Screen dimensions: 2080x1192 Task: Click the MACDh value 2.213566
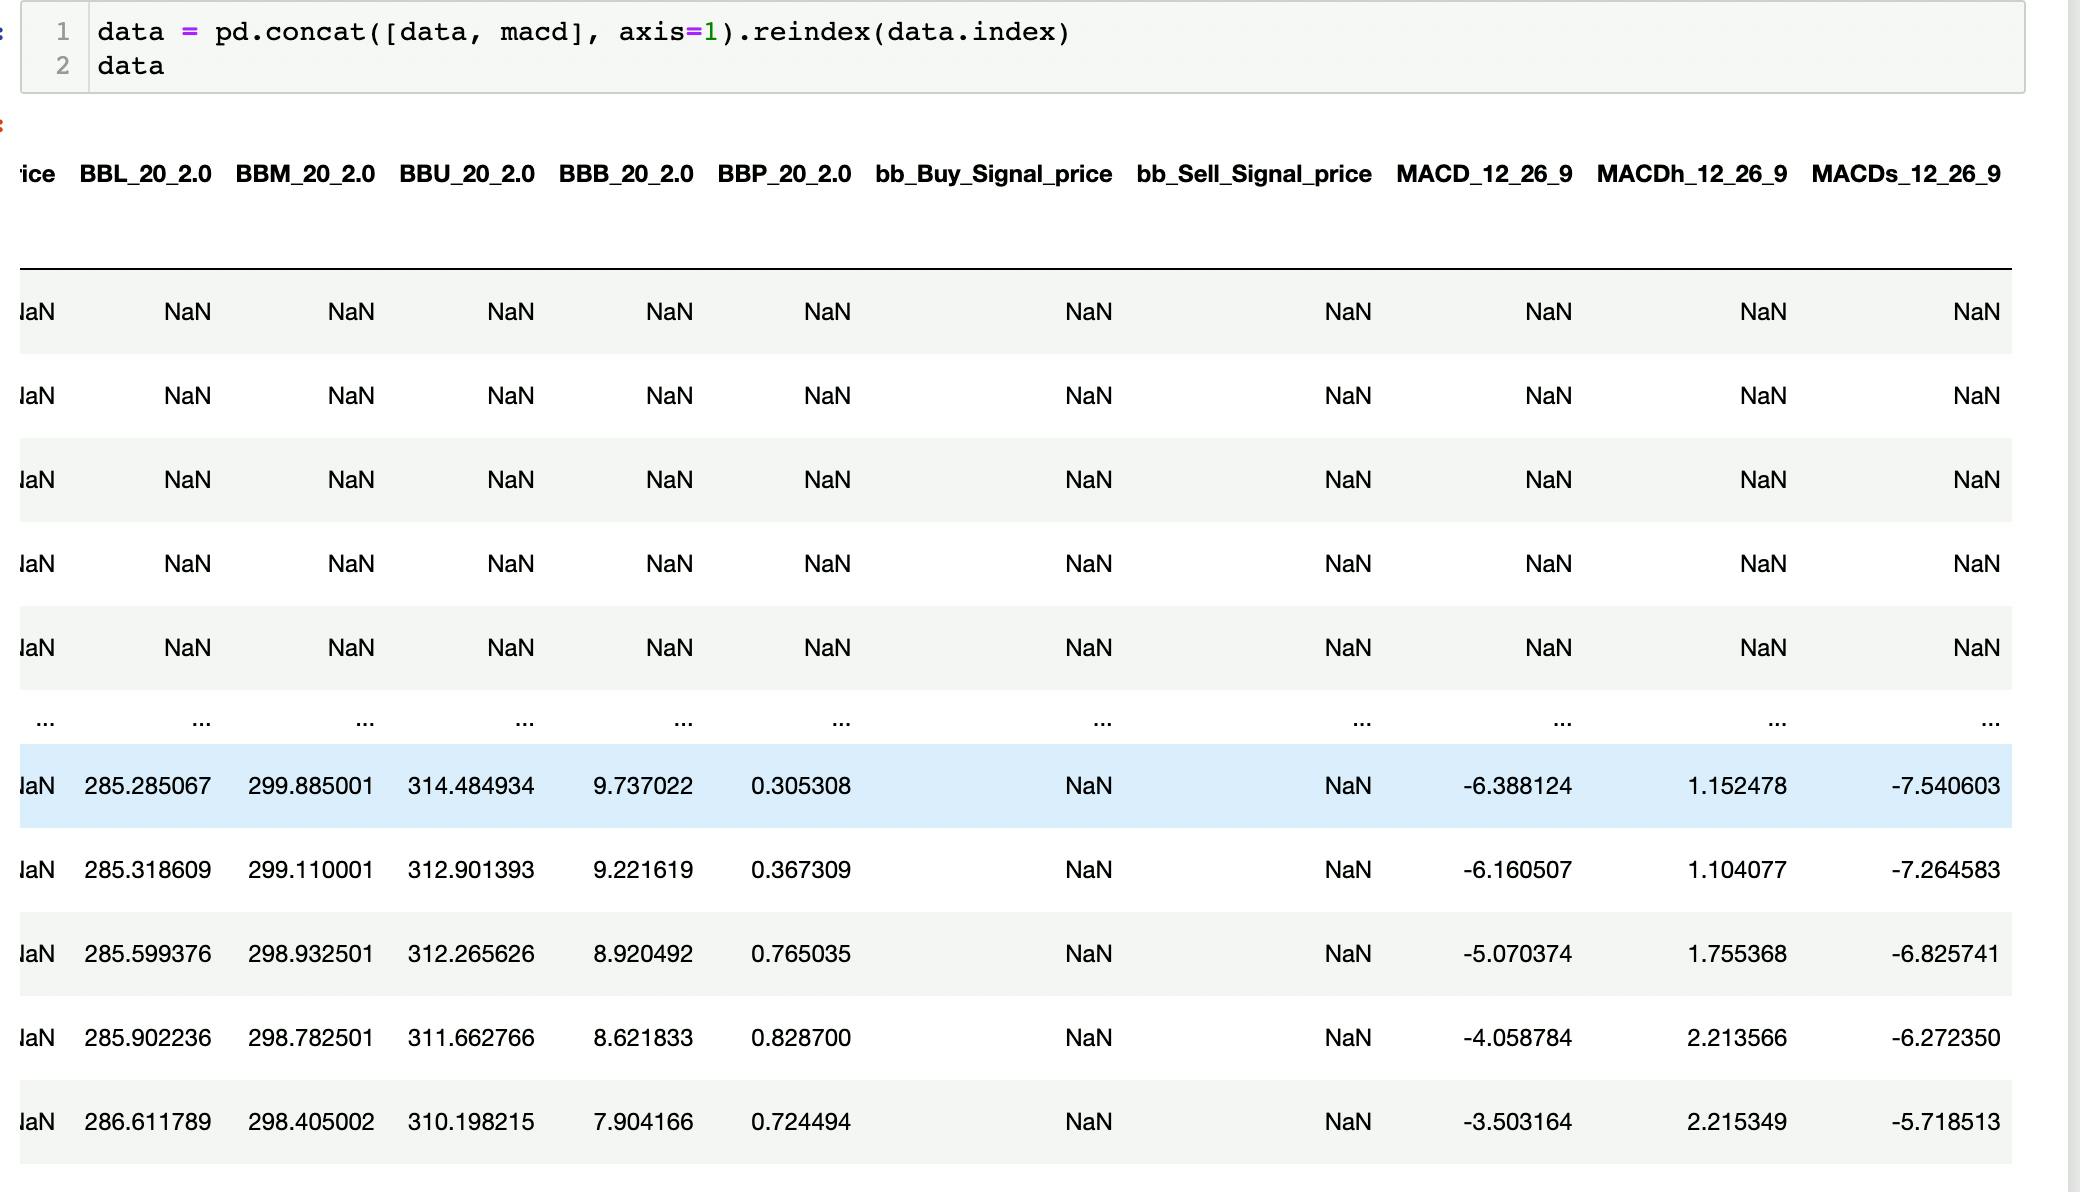(1737, 1038)
